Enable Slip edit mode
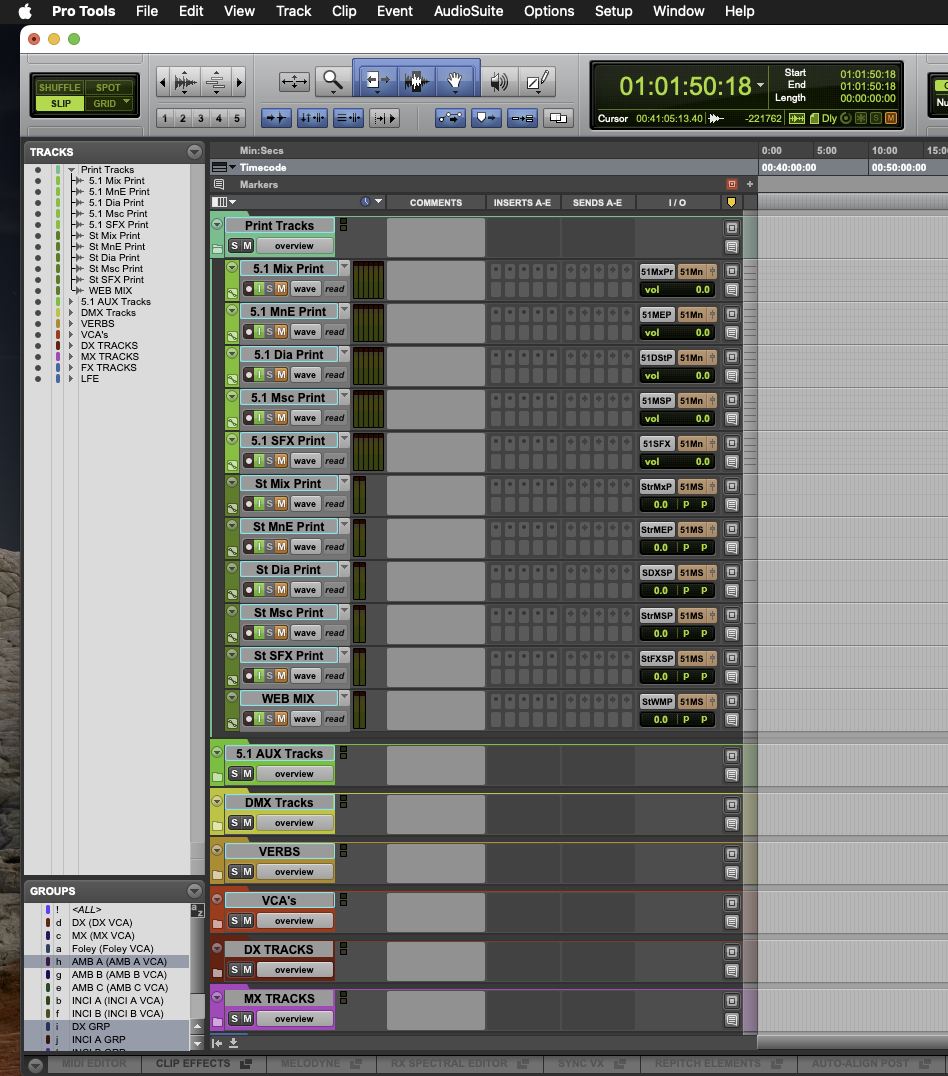The height and width of the screenshot is (1076, 948). [60, 104]
